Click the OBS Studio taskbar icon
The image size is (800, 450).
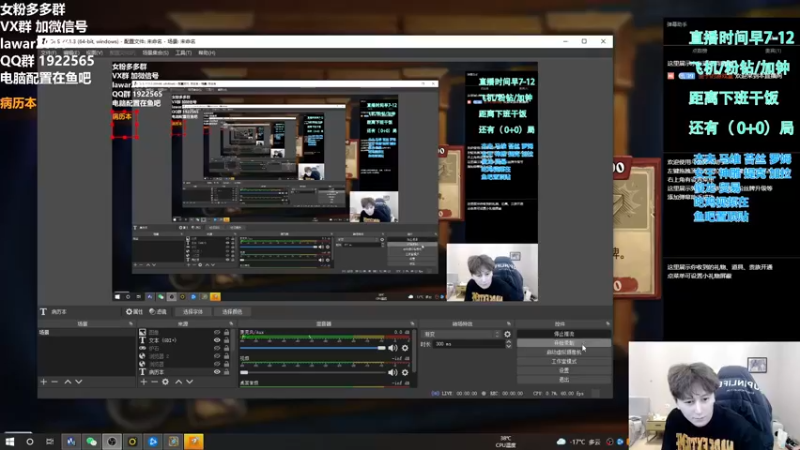(x=112, y=441)
